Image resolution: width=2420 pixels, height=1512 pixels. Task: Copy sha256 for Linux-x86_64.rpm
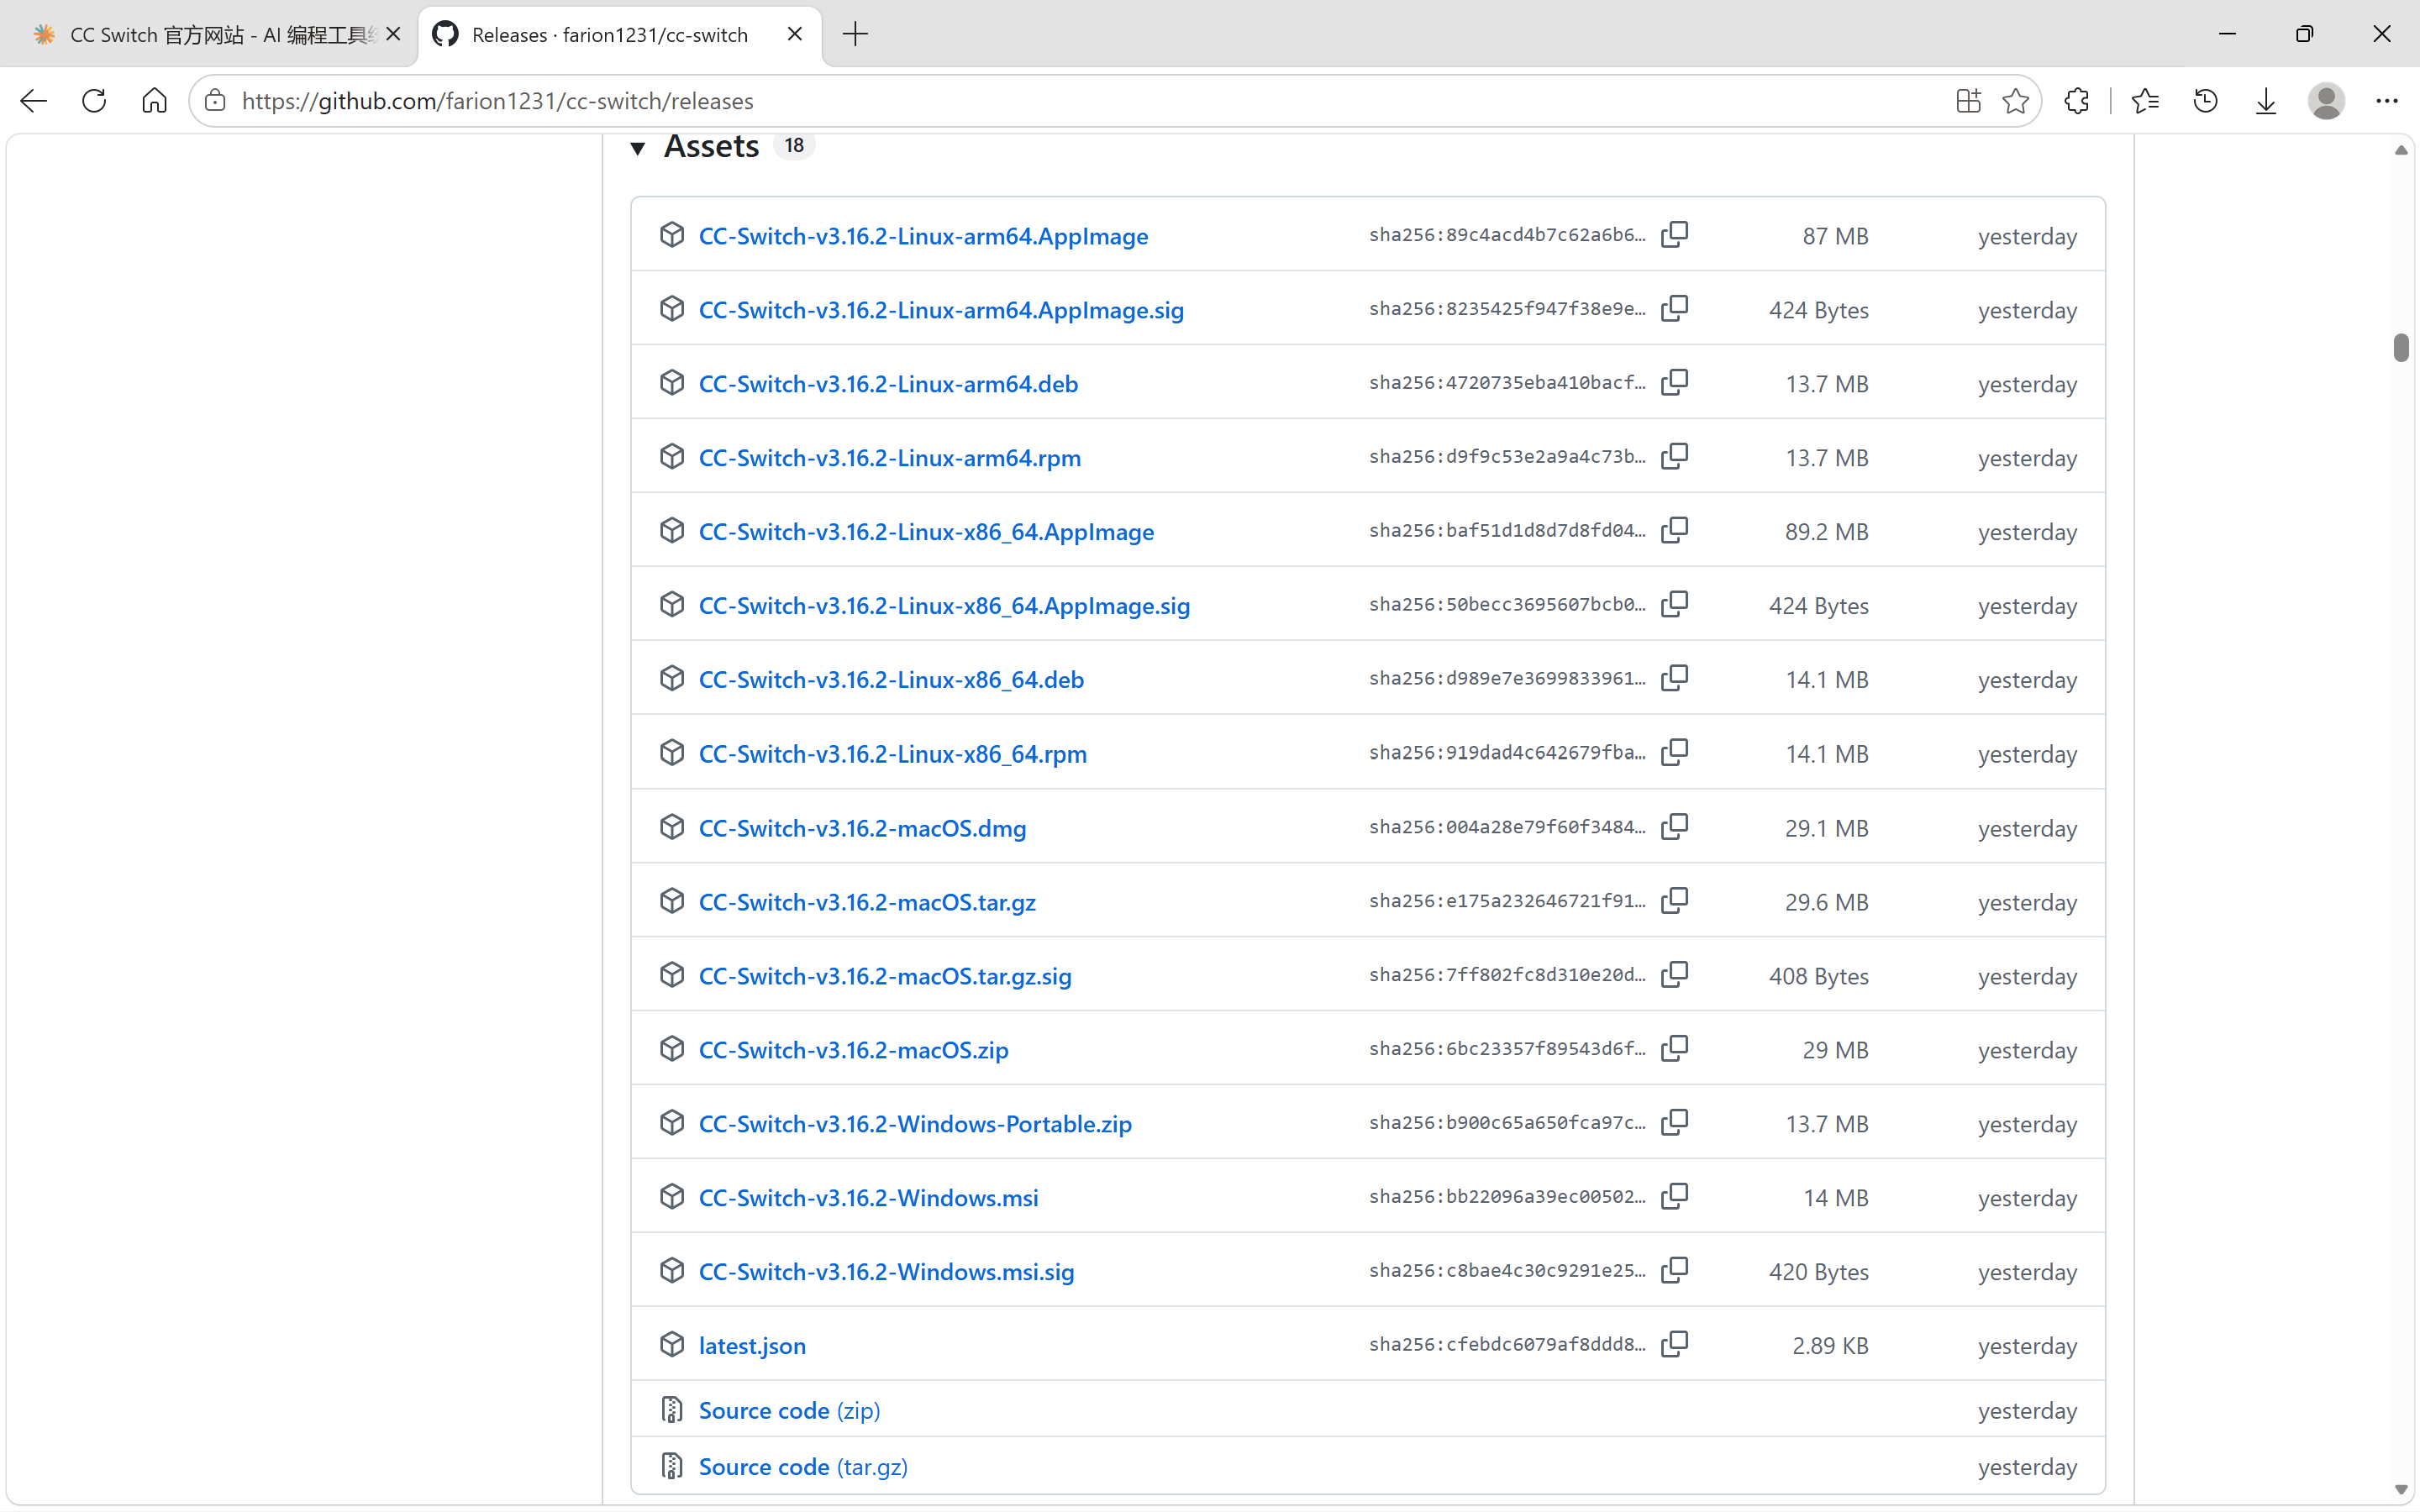1674,753
